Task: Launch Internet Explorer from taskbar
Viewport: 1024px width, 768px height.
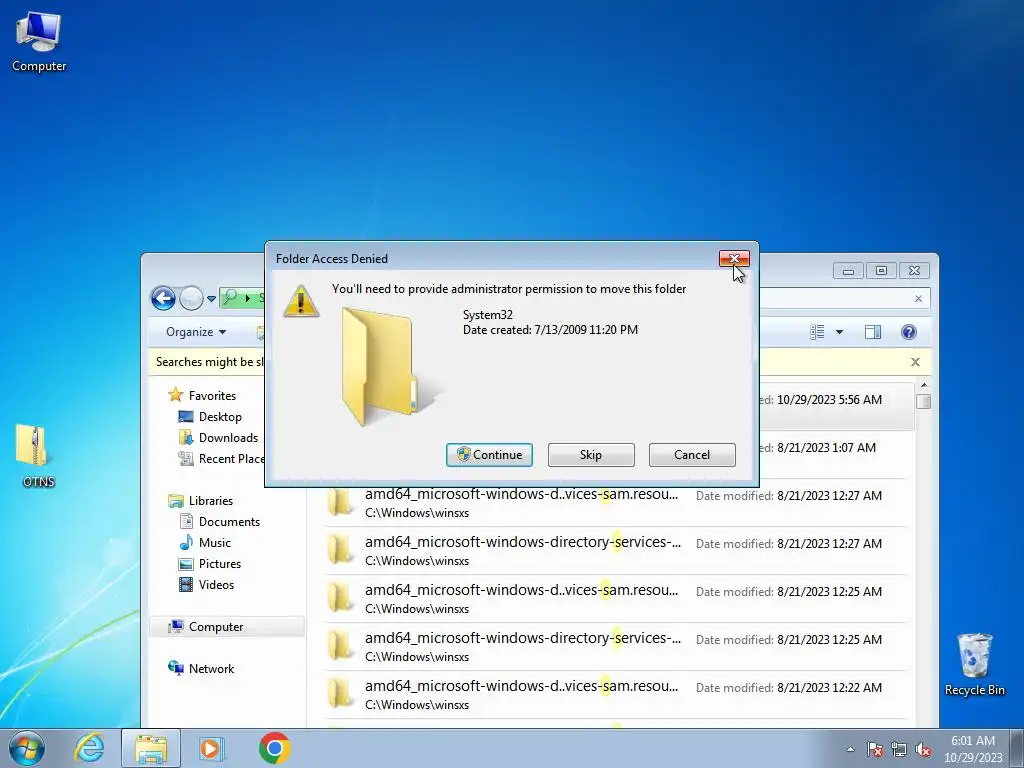Action: pos(89,748)
